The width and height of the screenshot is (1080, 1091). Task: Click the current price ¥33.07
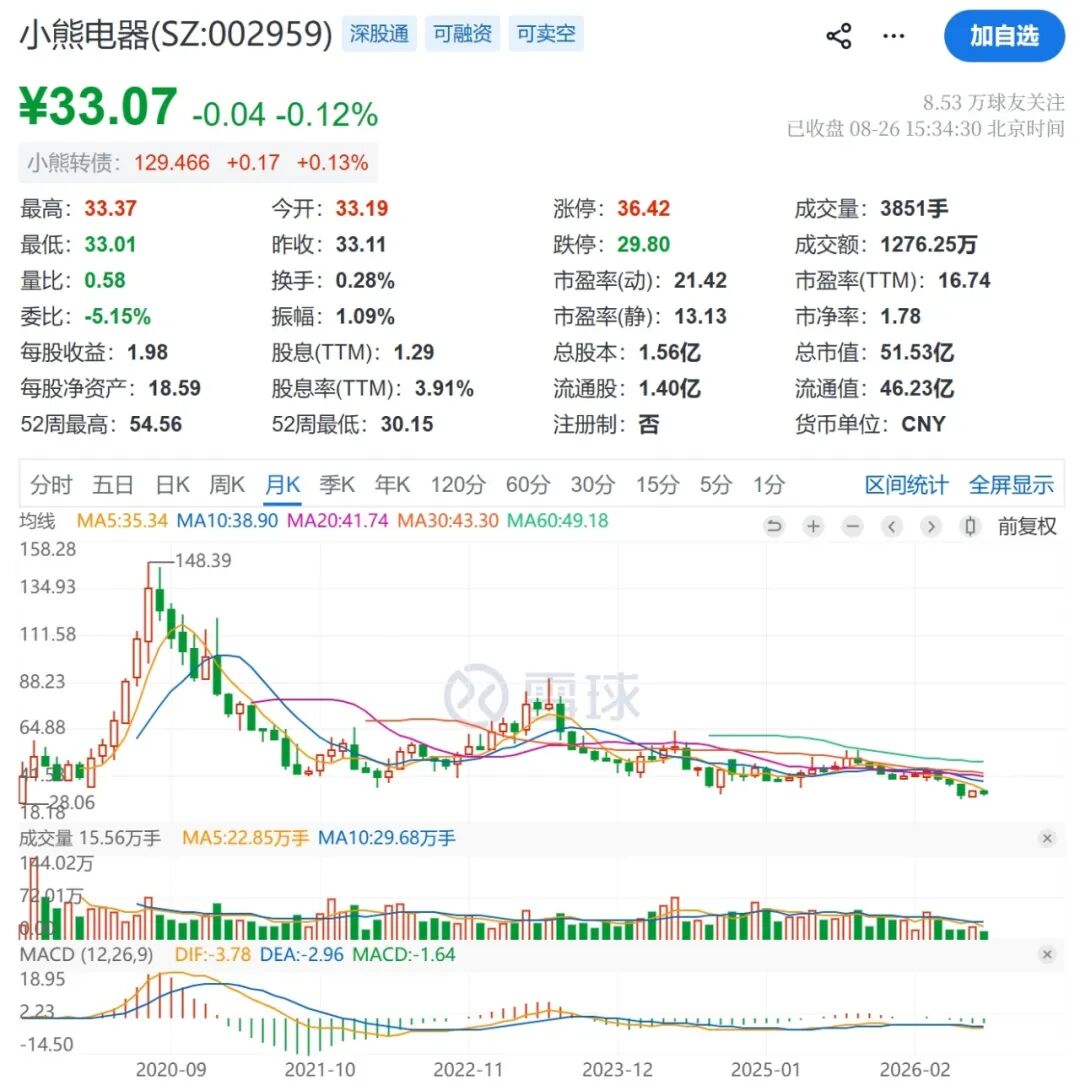[x=98, y=106]
